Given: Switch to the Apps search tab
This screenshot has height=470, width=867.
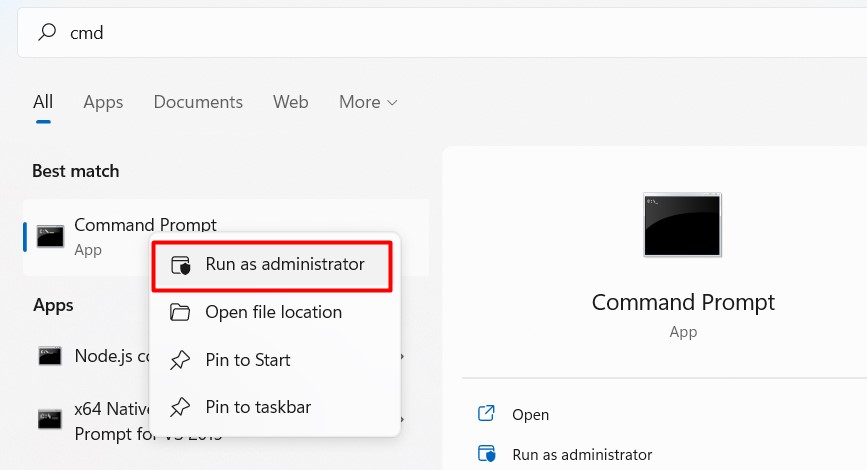Looking at the screenshot, I should [x=103, y=102].
